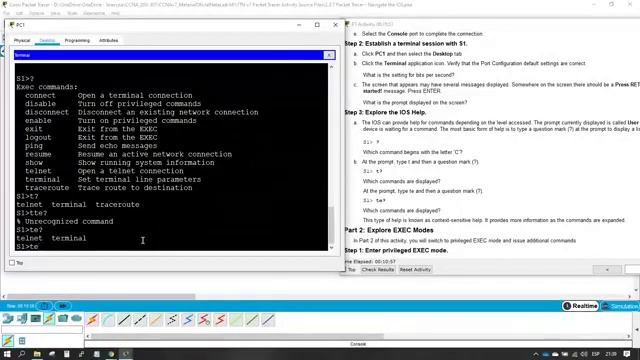
Task: Select the Connections subcategory lightning icon
Action: [8, 340]
